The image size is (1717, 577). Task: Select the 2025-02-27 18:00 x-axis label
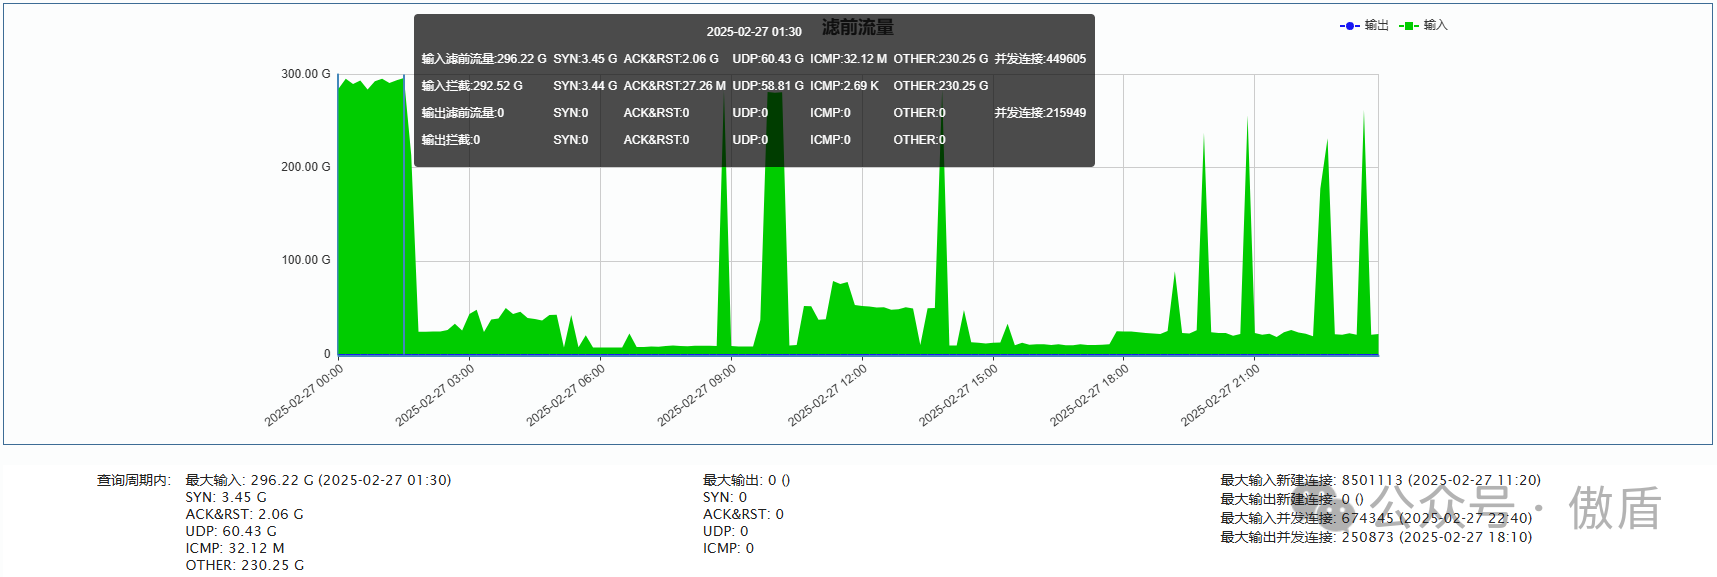point(1089,395)
